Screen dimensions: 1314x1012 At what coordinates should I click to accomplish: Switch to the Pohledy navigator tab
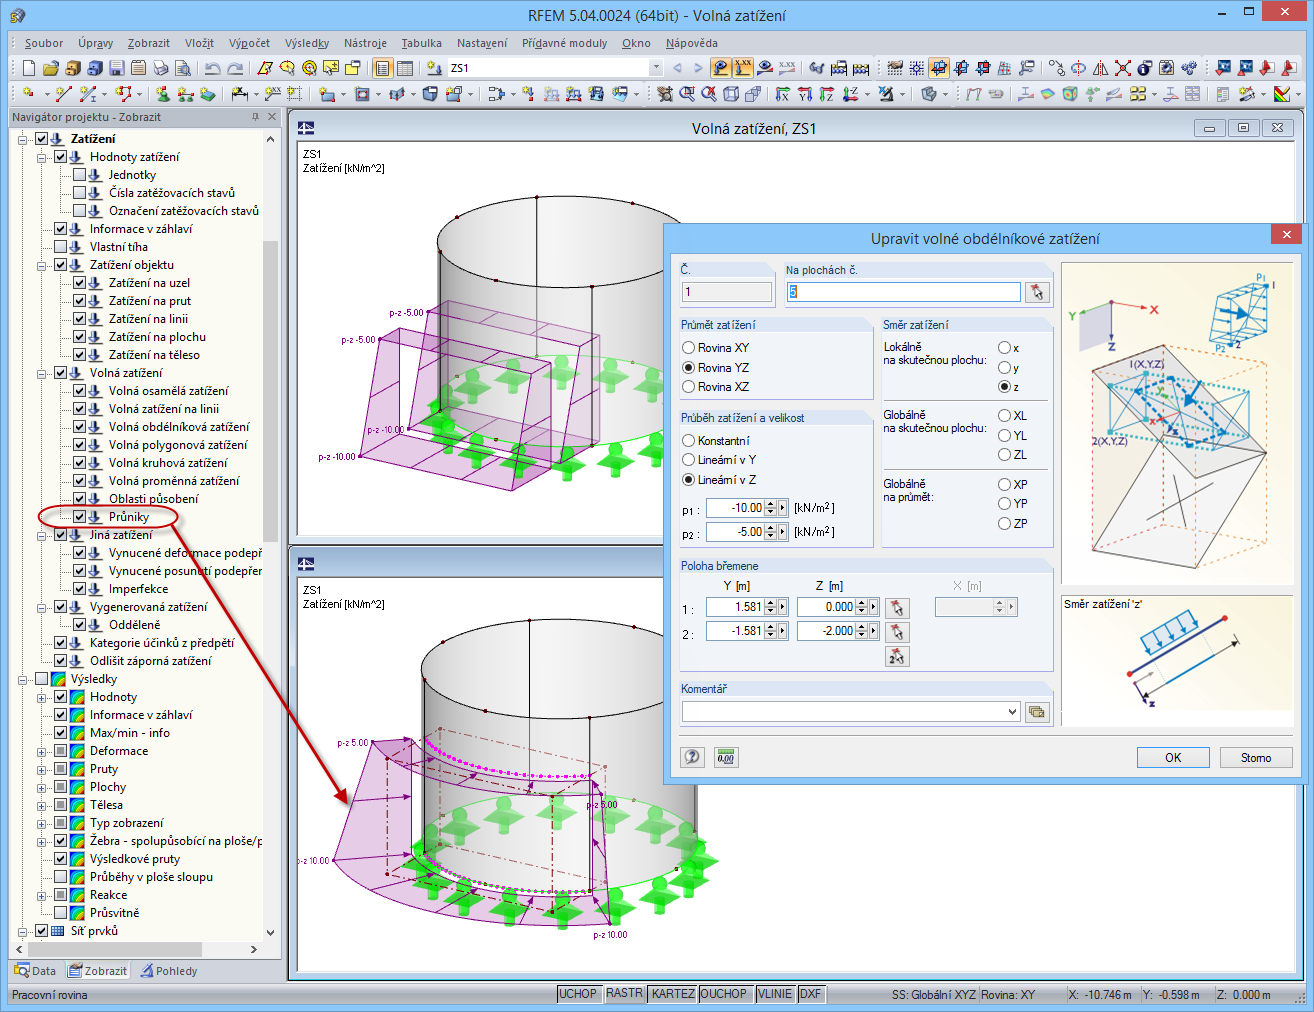coord(169,970)
